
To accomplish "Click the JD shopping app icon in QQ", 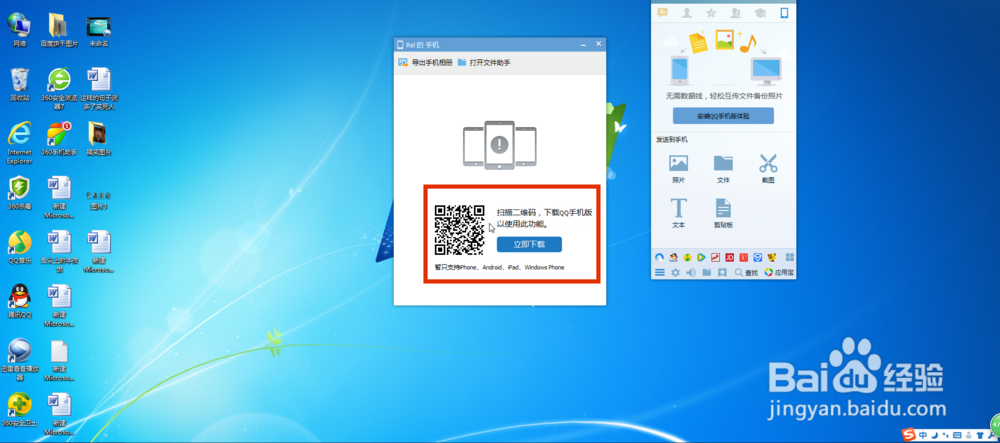I will click(x=730, y=258).
